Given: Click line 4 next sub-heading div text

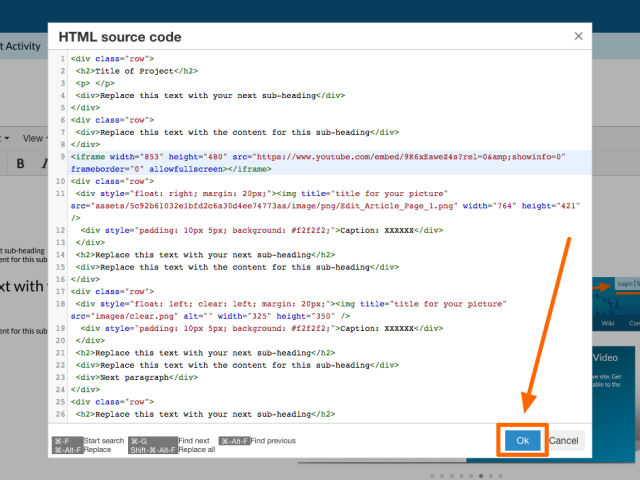Looking at the screenshot, I should [210, 96].
